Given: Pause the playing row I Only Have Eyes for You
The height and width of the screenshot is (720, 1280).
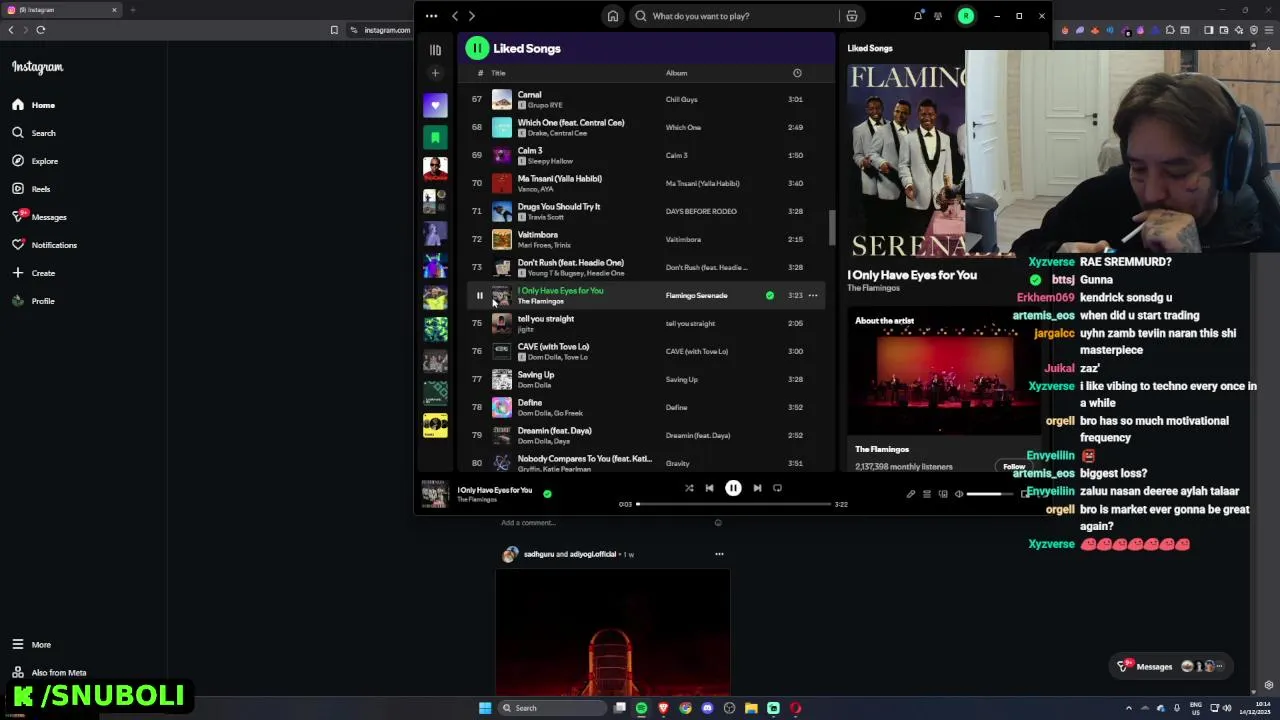Looking at the screenshot, I should 479,296.
